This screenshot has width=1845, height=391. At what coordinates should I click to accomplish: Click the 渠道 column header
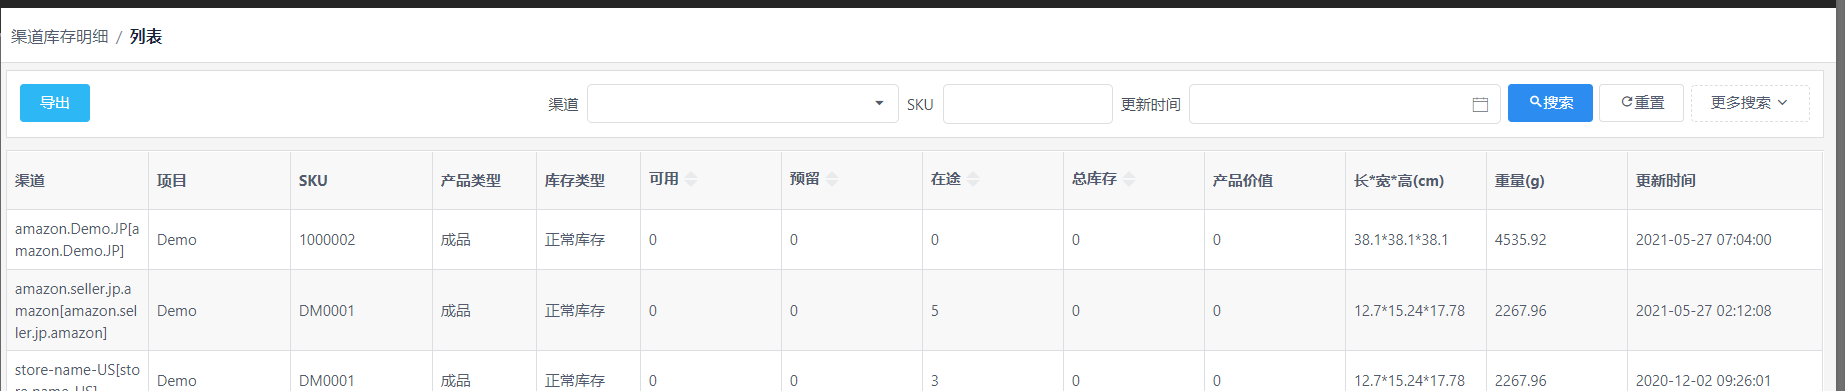(x=78, y=181)
